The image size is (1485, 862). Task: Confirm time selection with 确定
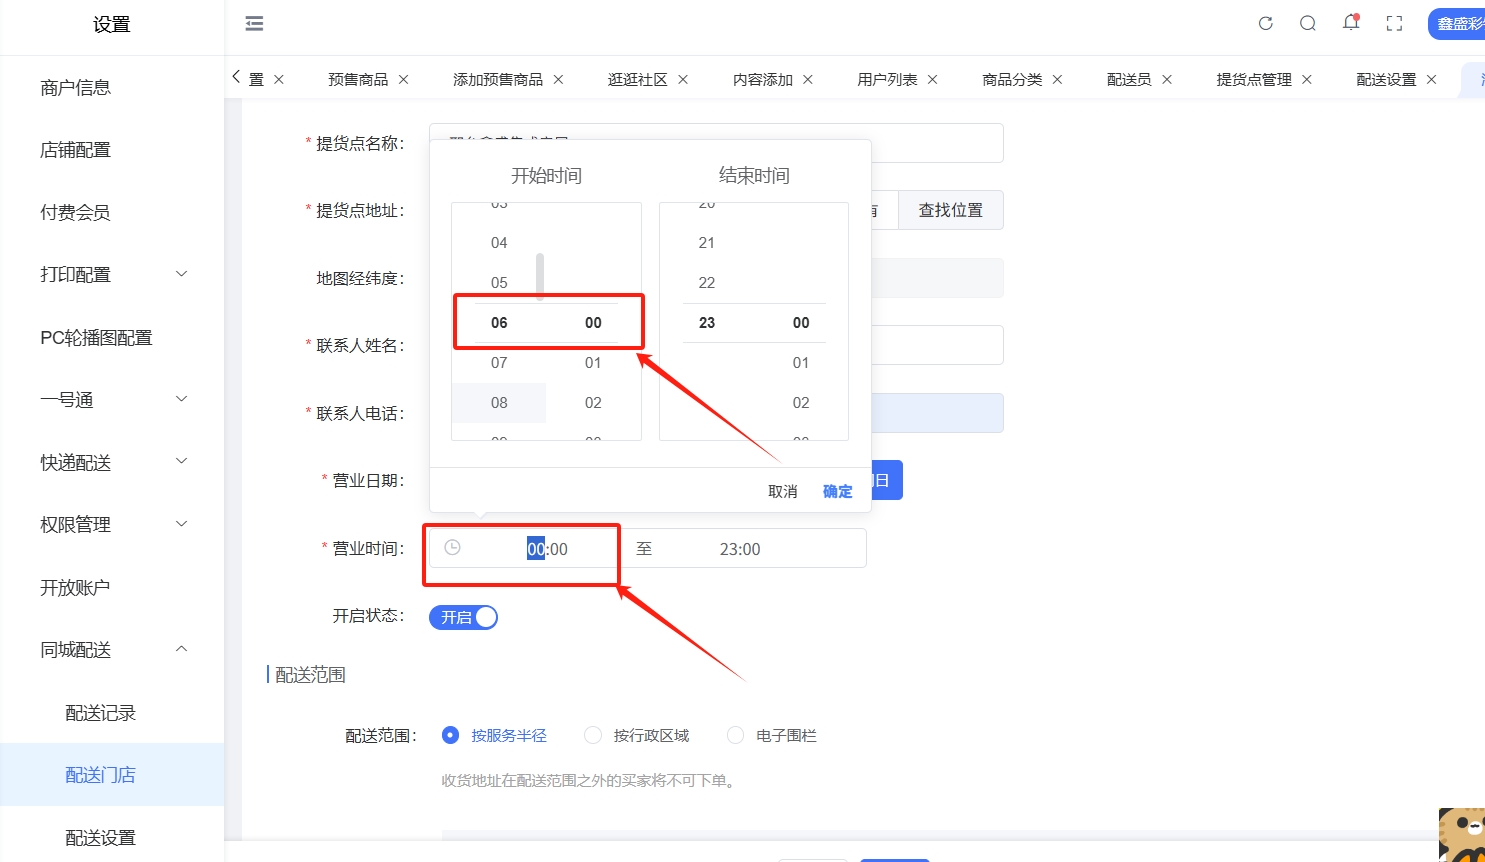(837, 491)
